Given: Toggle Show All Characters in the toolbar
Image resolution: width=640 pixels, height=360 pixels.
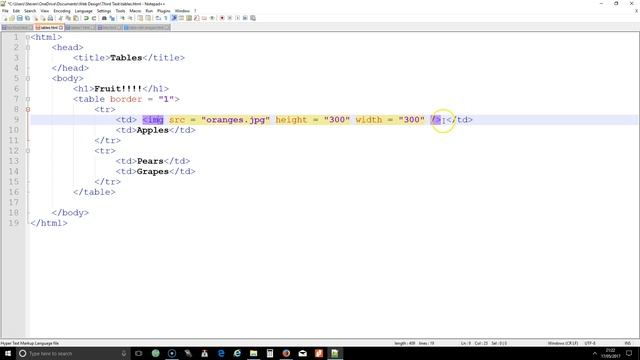Looking at the screenshot, I should coord(166,18).
